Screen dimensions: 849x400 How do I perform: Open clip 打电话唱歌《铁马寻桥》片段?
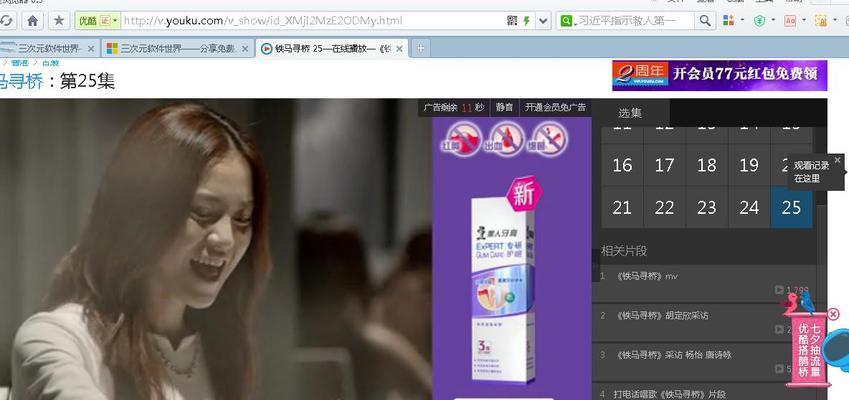click(670, 394)
